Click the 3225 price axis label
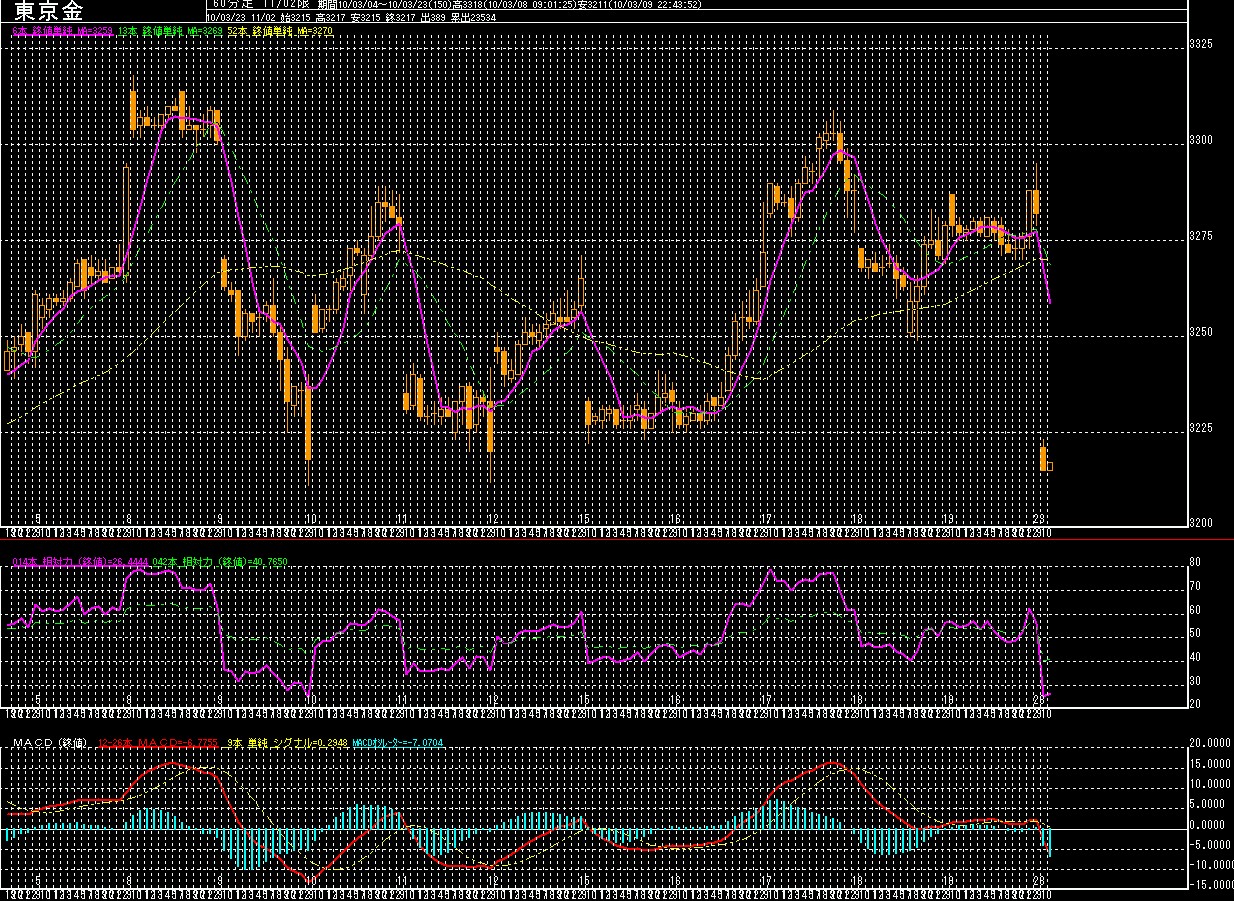1234x901 pixels. [x=1201, y=428]
